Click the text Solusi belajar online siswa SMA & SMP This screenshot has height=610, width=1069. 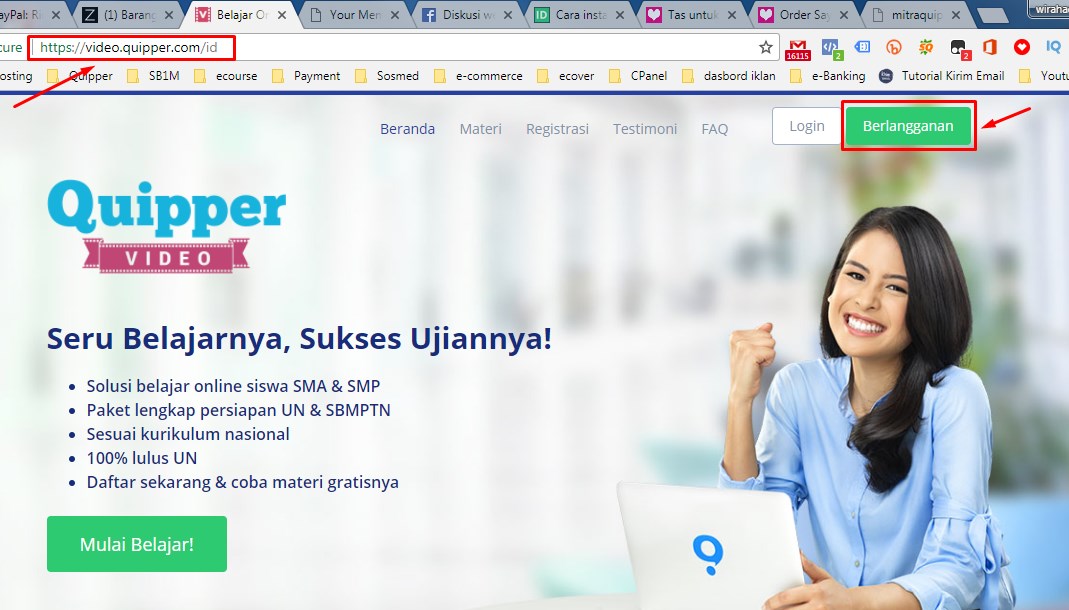[x=233, y=386]
